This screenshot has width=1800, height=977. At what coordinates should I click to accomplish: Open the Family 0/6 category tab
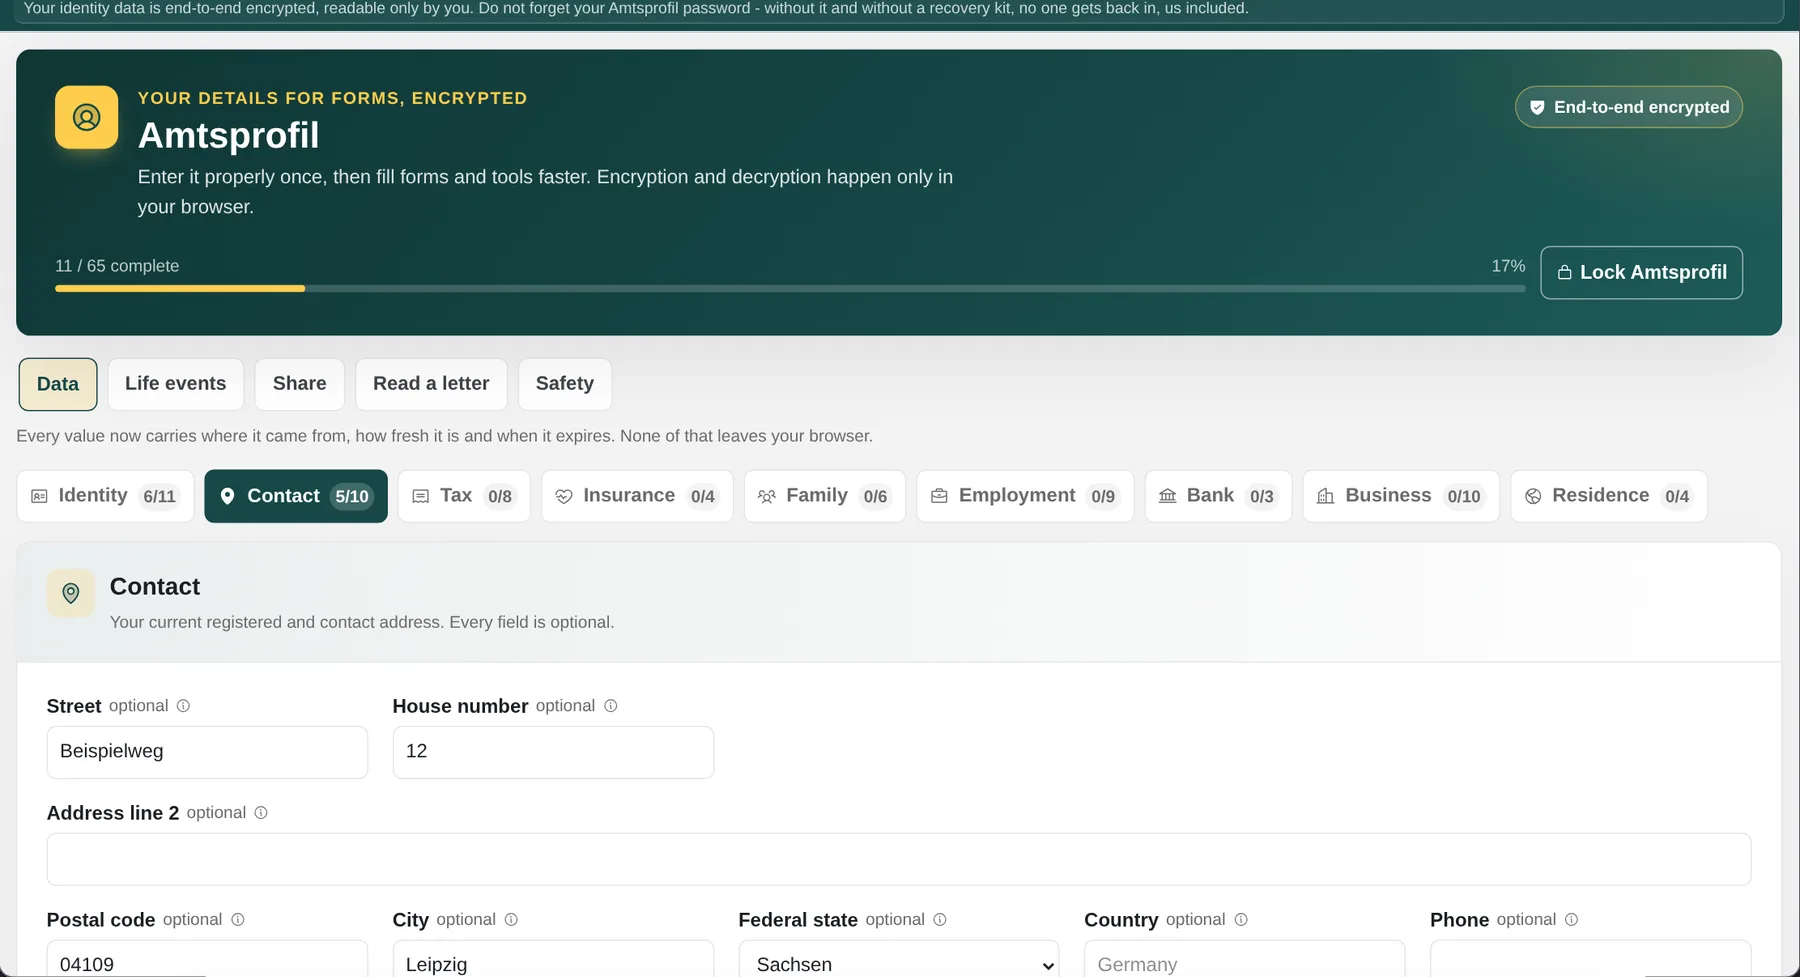[825, 496]
